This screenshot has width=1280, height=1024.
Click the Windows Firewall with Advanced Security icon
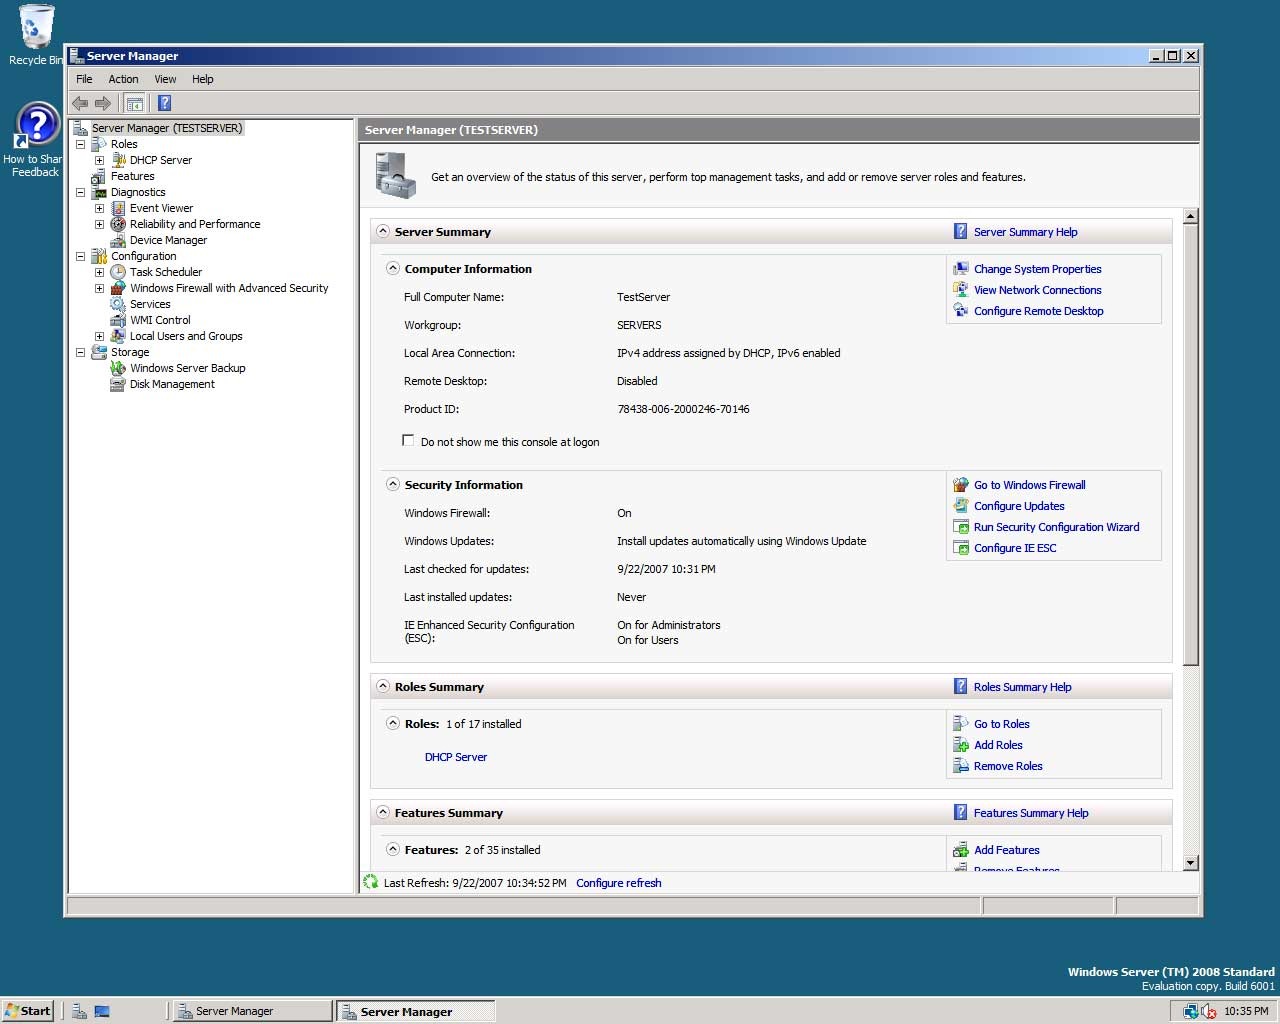[118, 288]
